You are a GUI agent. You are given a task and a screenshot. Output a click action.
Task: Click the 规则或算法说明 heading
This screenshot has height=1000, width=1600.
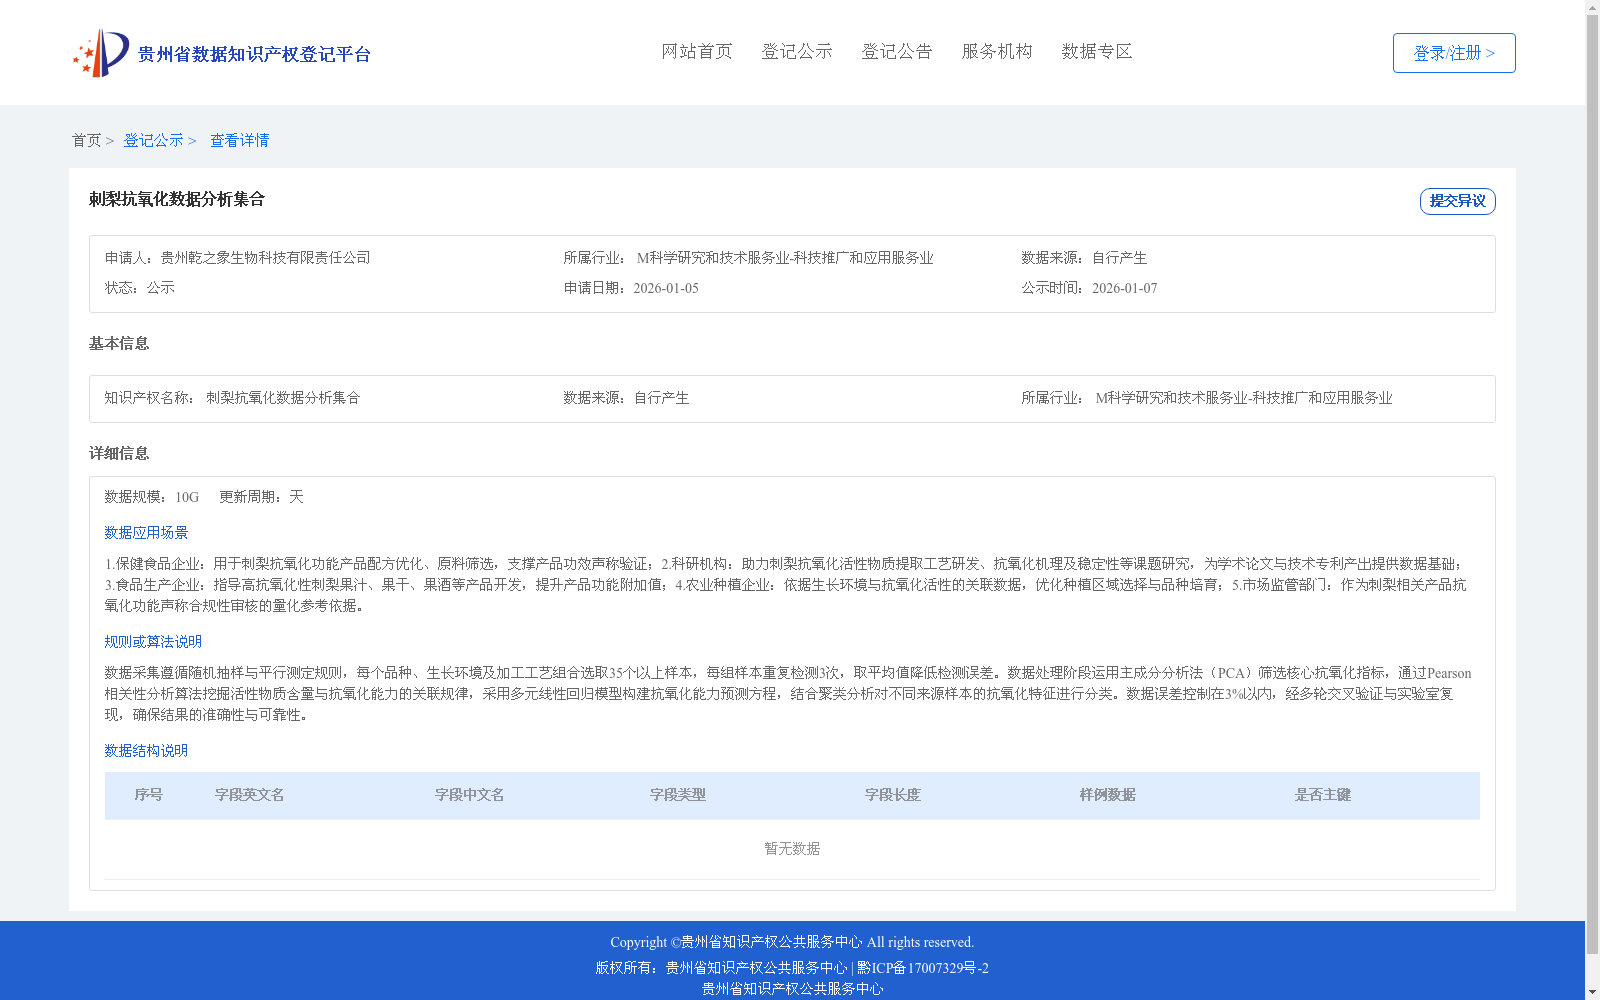[x=153, y=642]
